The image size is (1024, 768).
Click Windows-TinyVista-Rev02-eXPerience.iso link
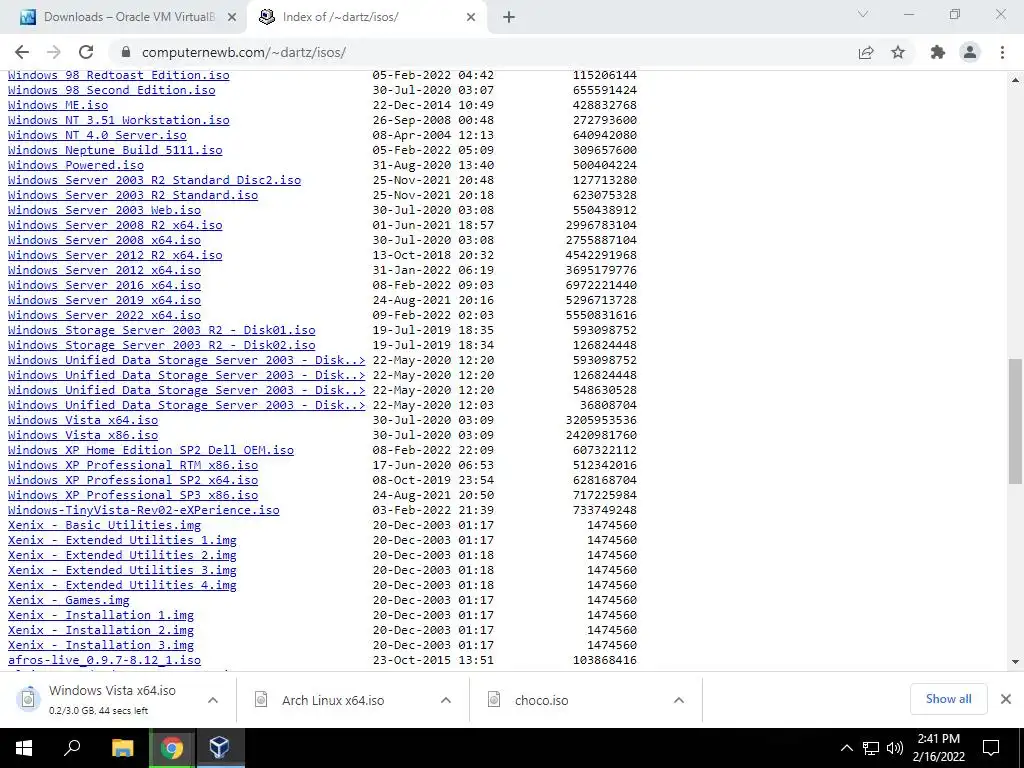point(144,511)
